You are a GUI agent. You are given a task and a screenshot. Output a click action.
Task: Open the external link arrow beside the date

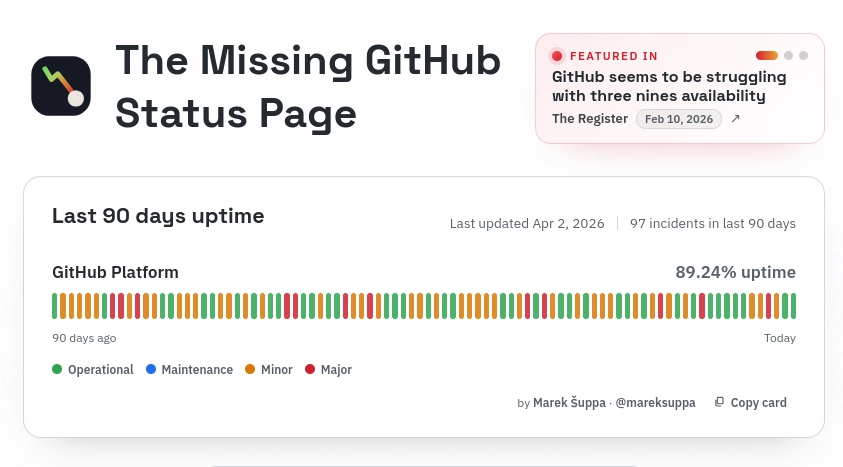736,119
